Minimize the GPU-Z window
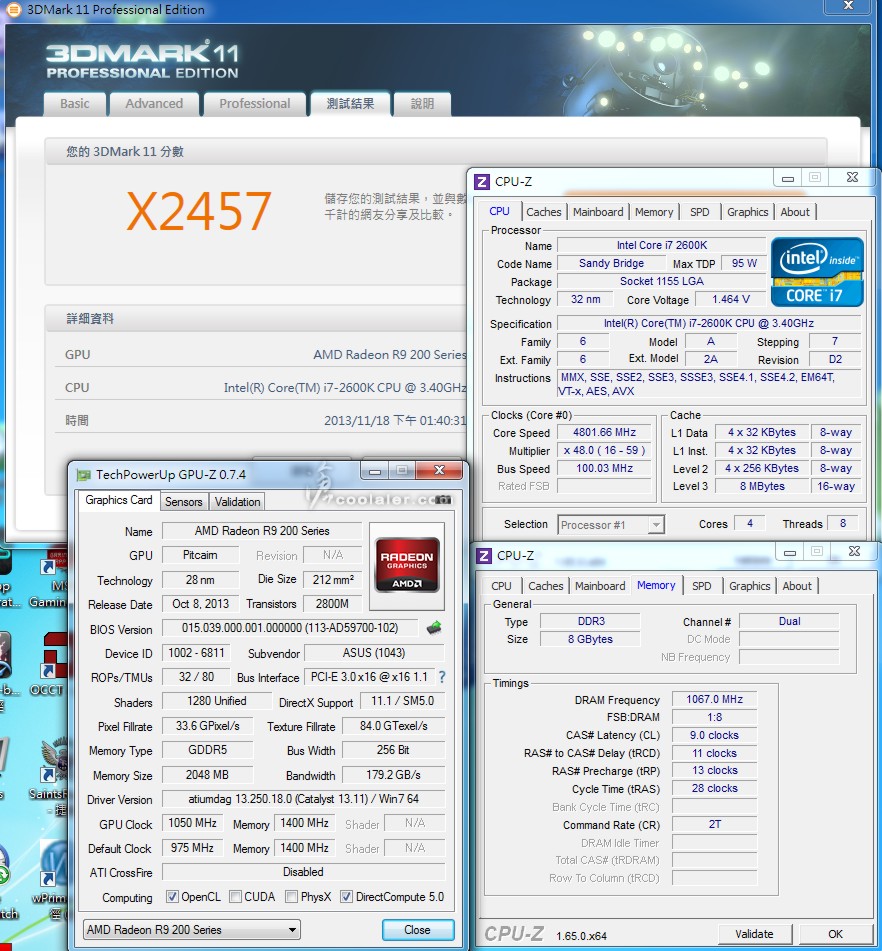This screenshot has height=951, width=882. [x=375, y=471]
